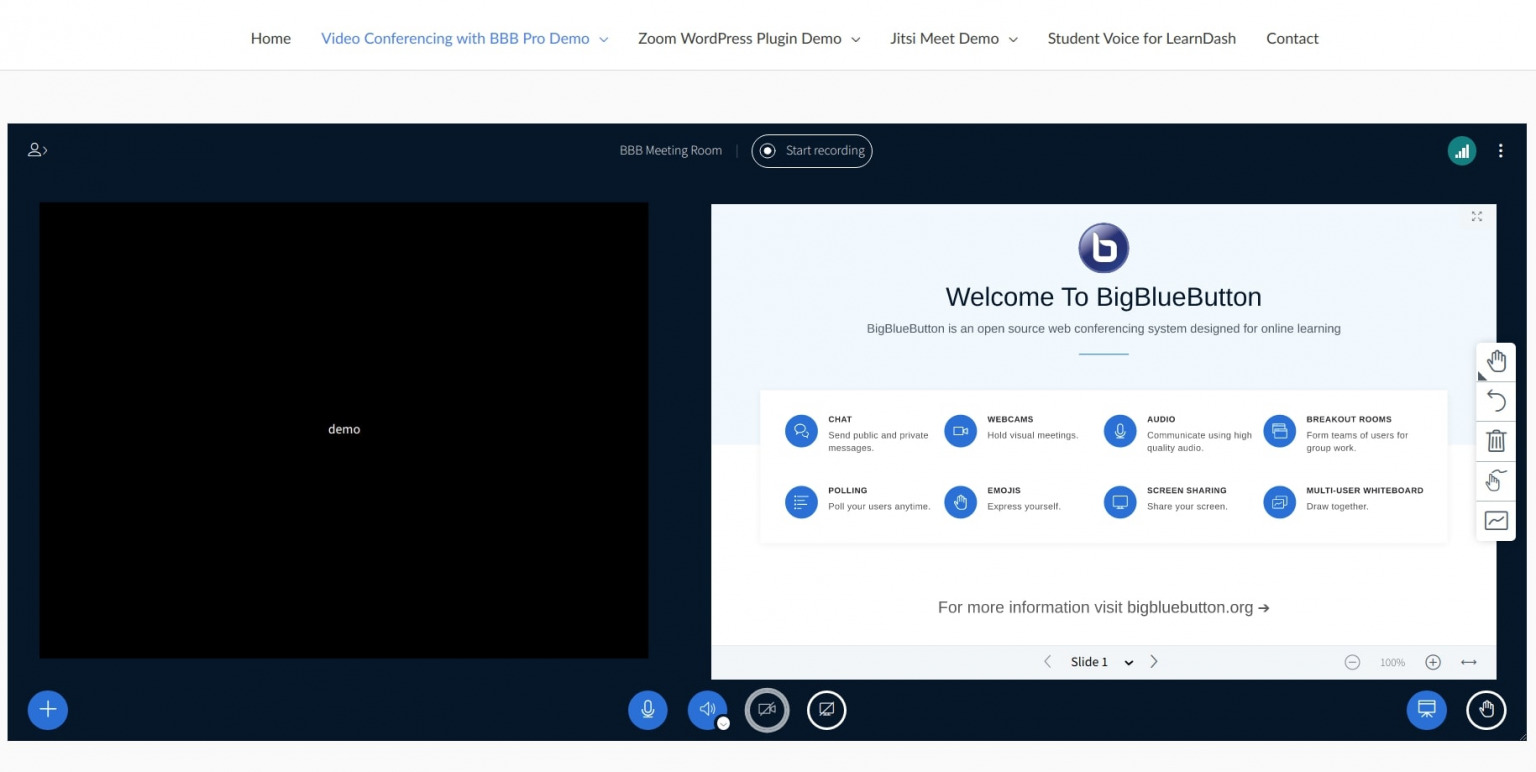Fit the slide to width
Screen dimensions: 1536x772
point(1469,662)
